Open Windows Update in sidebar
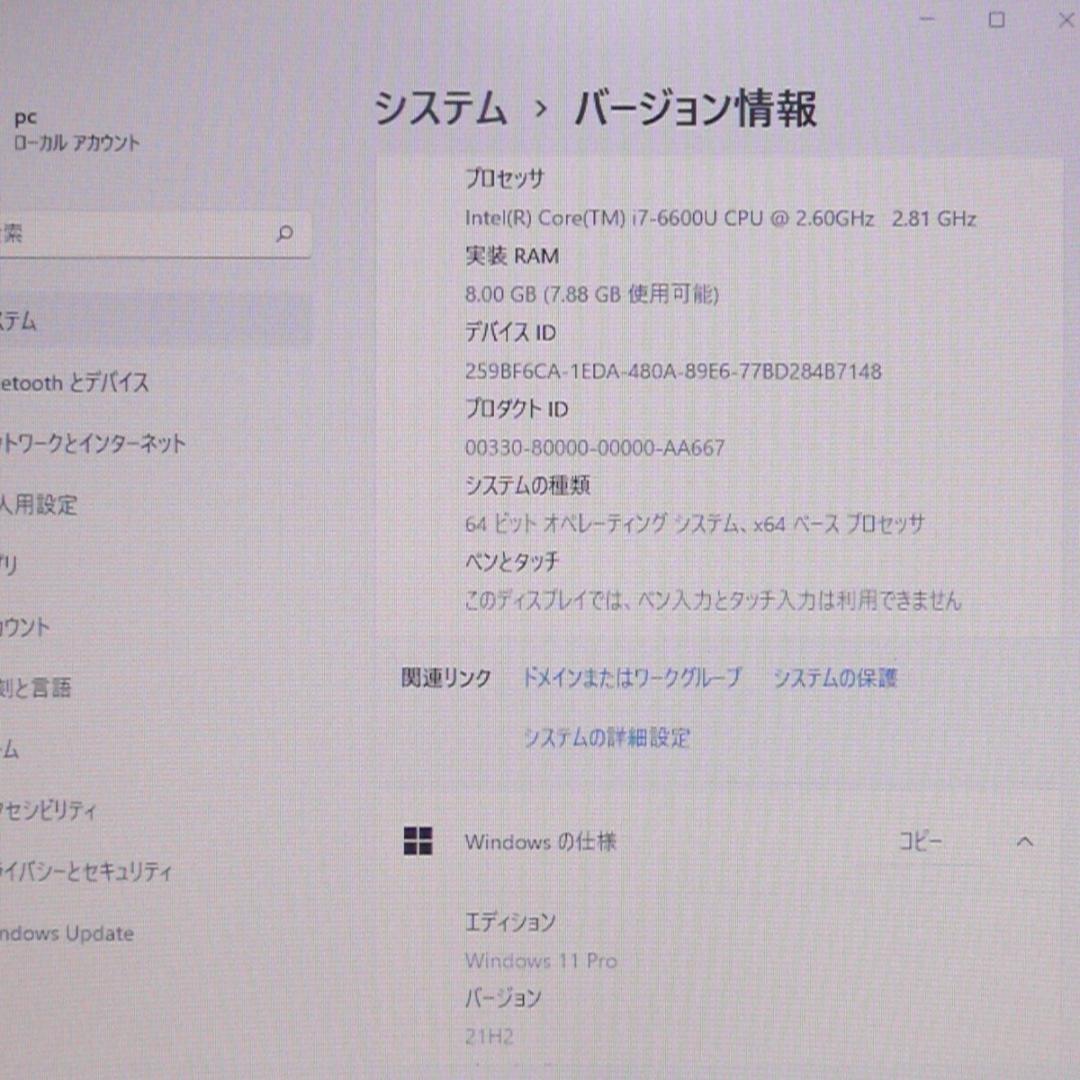 tap(67, 933)
